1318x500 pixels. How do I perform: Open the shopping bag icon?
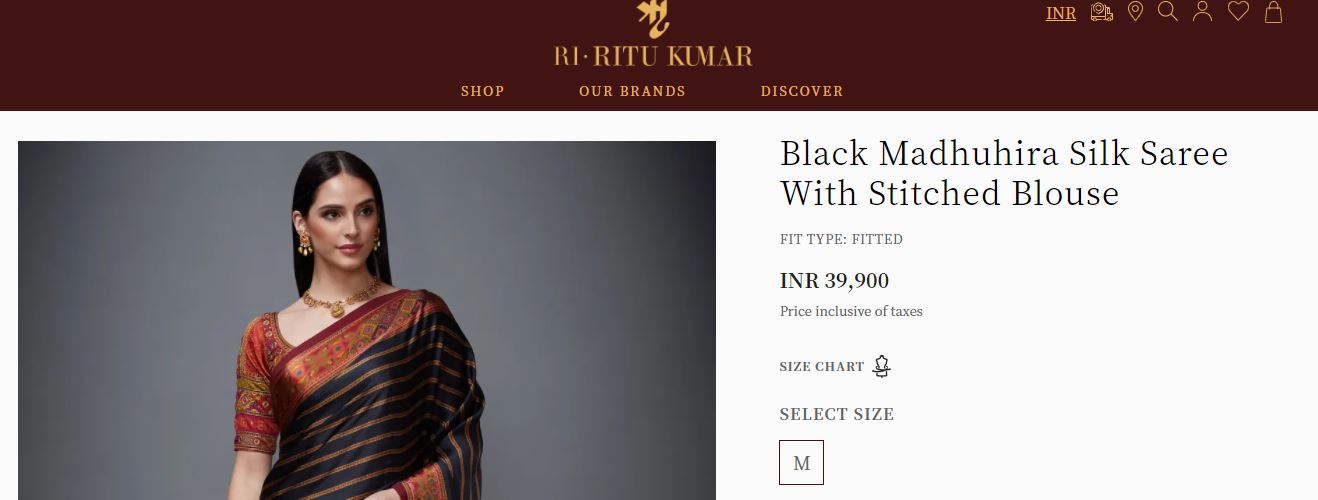pyautogui.click(x=1273, y=12)
